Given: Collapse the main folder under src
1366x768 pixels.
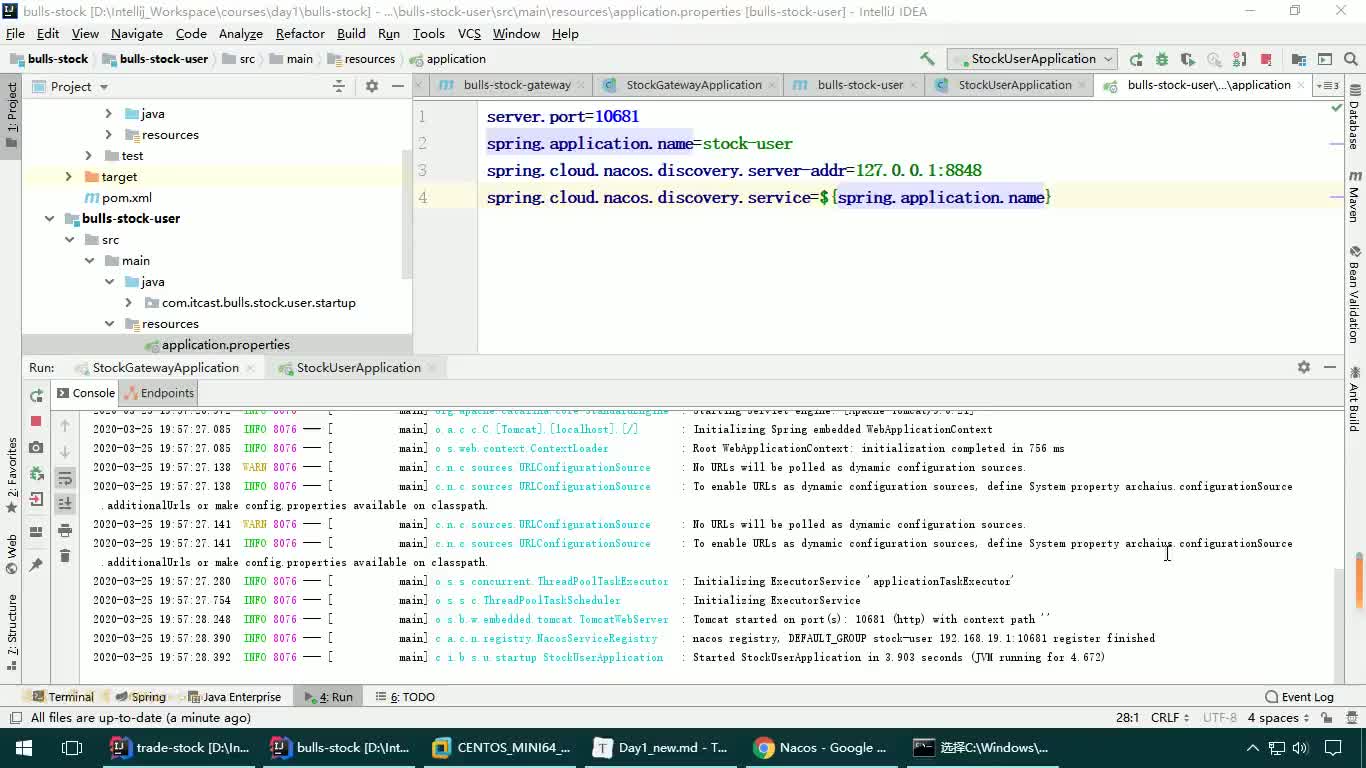Looking at the screenshot, I should pyautogui.click(x=89, y=260).
